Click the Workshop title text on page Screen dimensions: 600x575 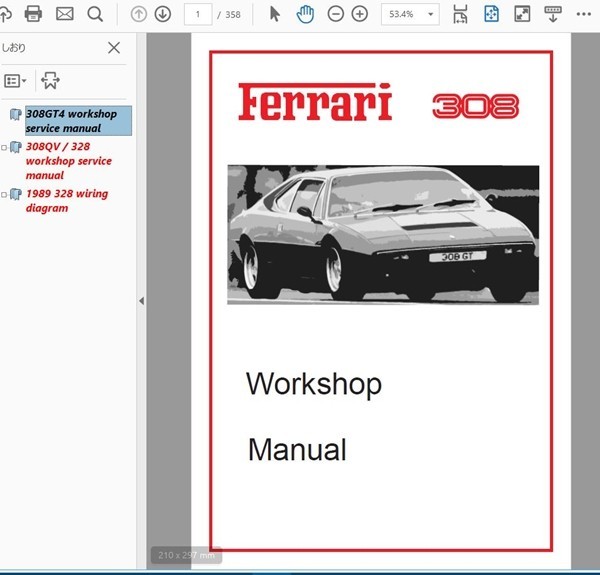(314, 384)
